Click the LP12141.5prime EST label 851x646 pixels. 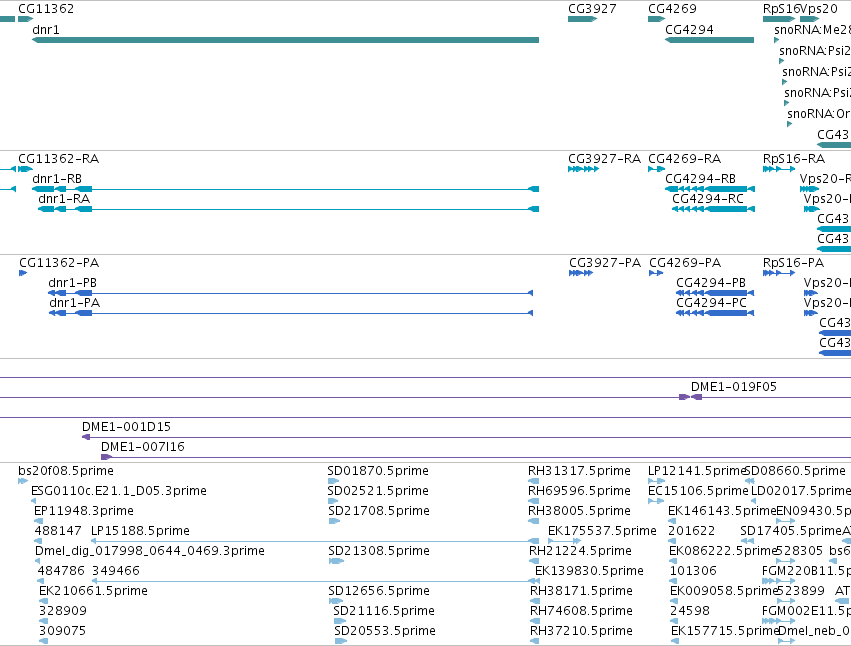[697, 471]
